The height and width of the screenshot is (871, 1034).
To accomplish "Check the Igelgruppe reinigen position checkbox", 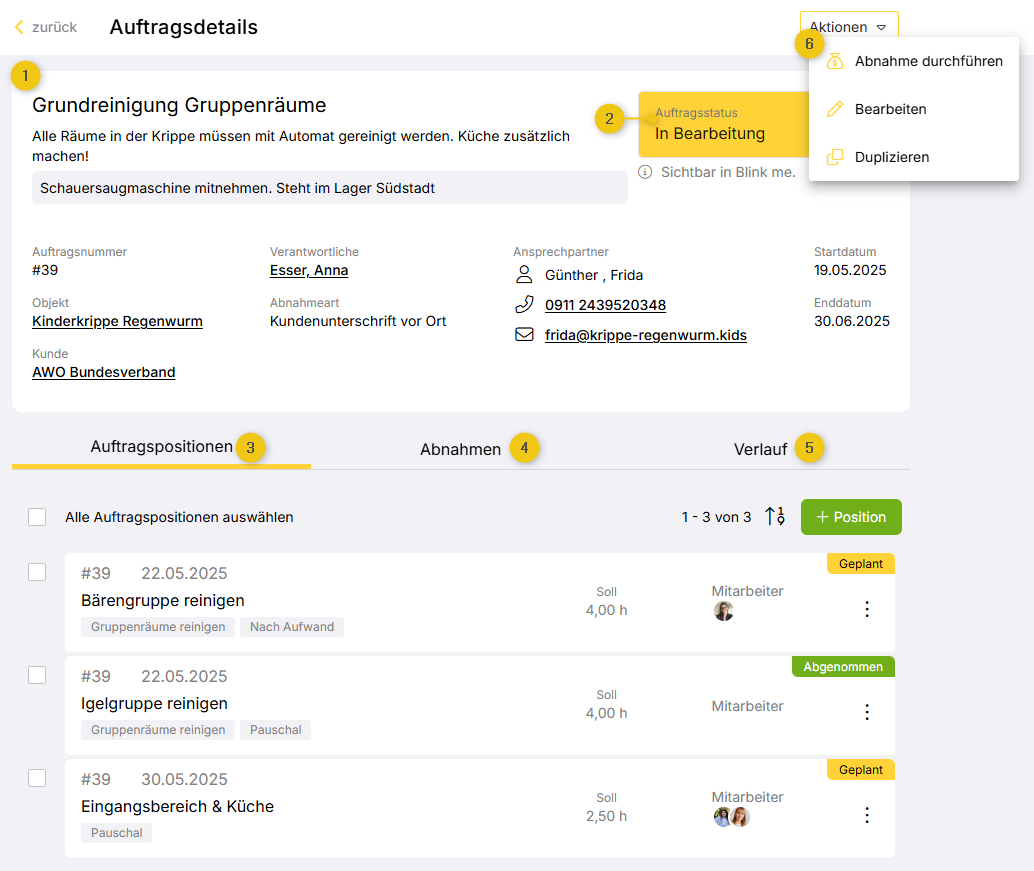I will [37, 675].
